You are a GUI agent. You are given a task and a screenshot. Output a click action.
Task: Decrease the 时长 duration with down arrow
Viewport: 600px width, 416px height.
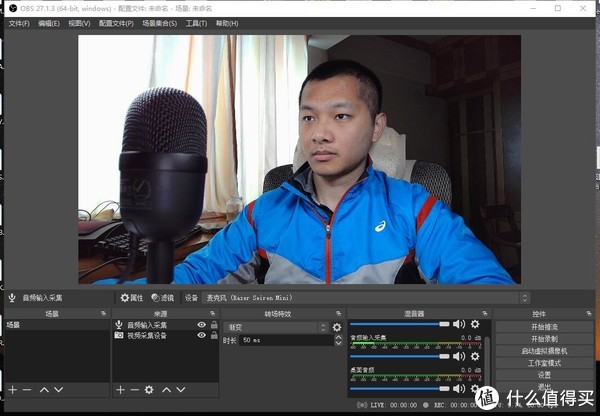click(x=338, y=343)
